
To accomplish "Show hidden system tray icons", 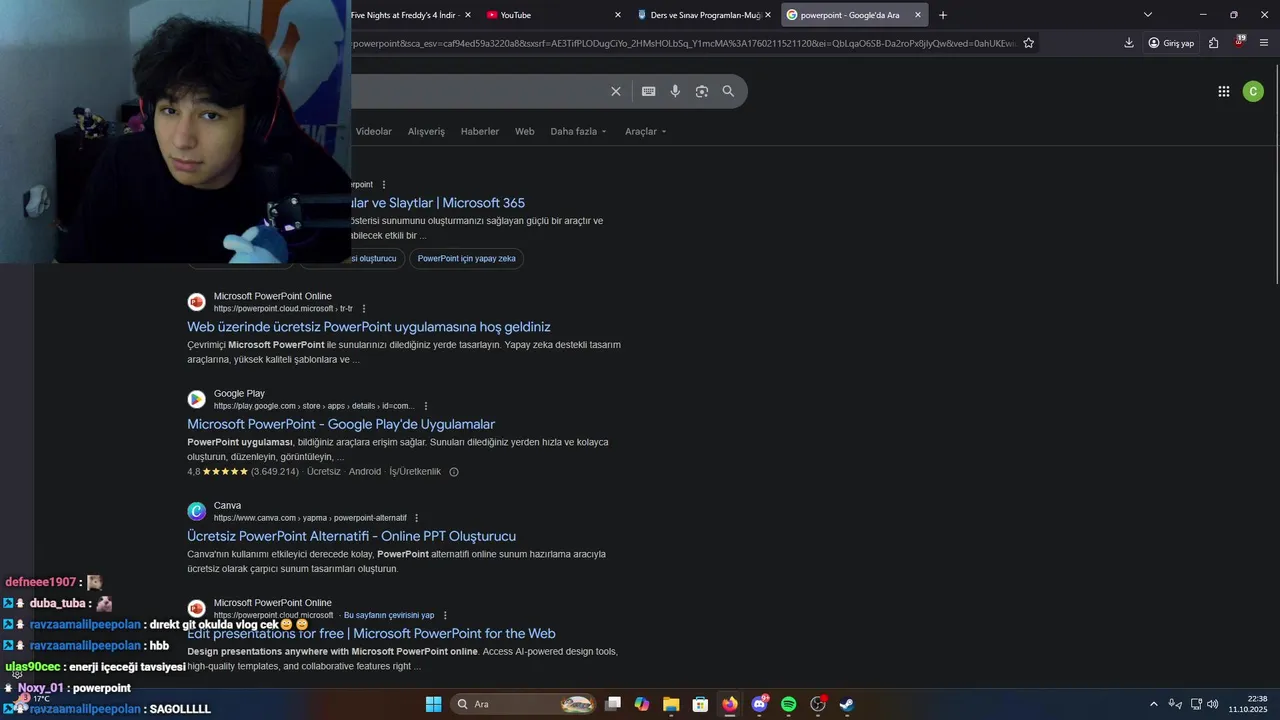I will [1153, 704].
